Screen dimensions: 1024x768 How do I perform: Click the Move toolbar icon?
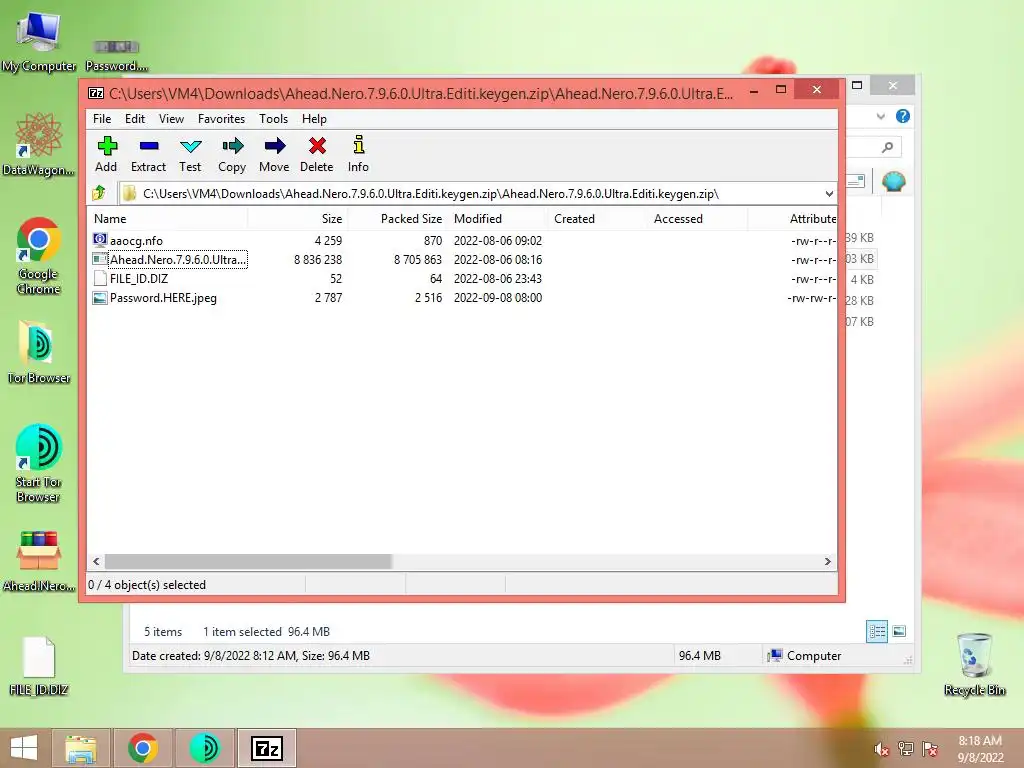click(274, 154)
